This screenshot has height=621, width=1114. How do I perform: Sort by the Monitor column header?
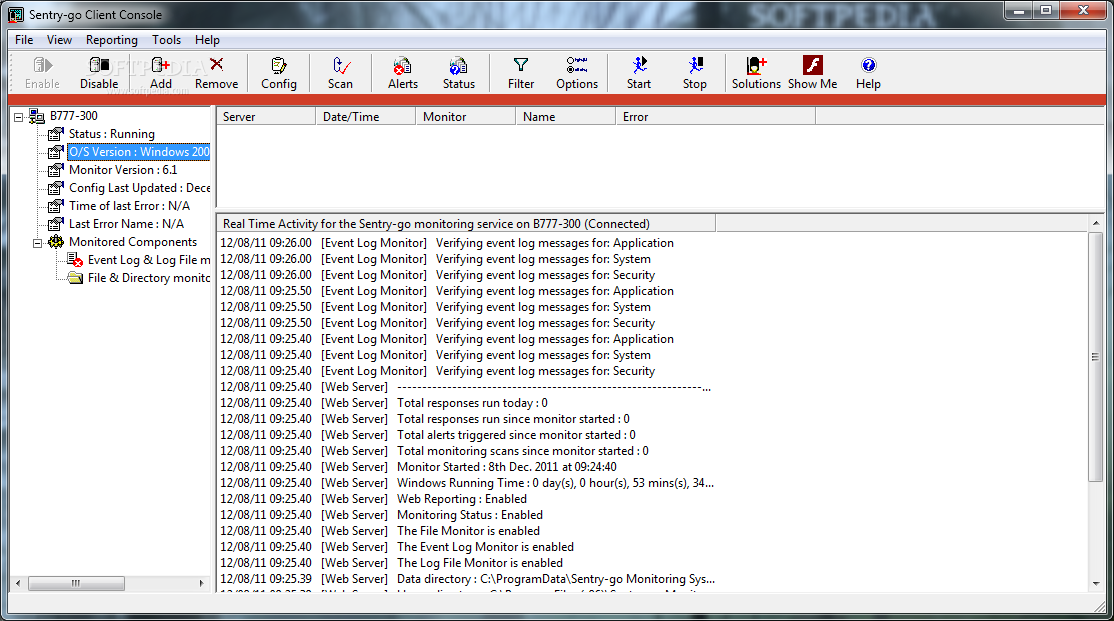point(466,117)
